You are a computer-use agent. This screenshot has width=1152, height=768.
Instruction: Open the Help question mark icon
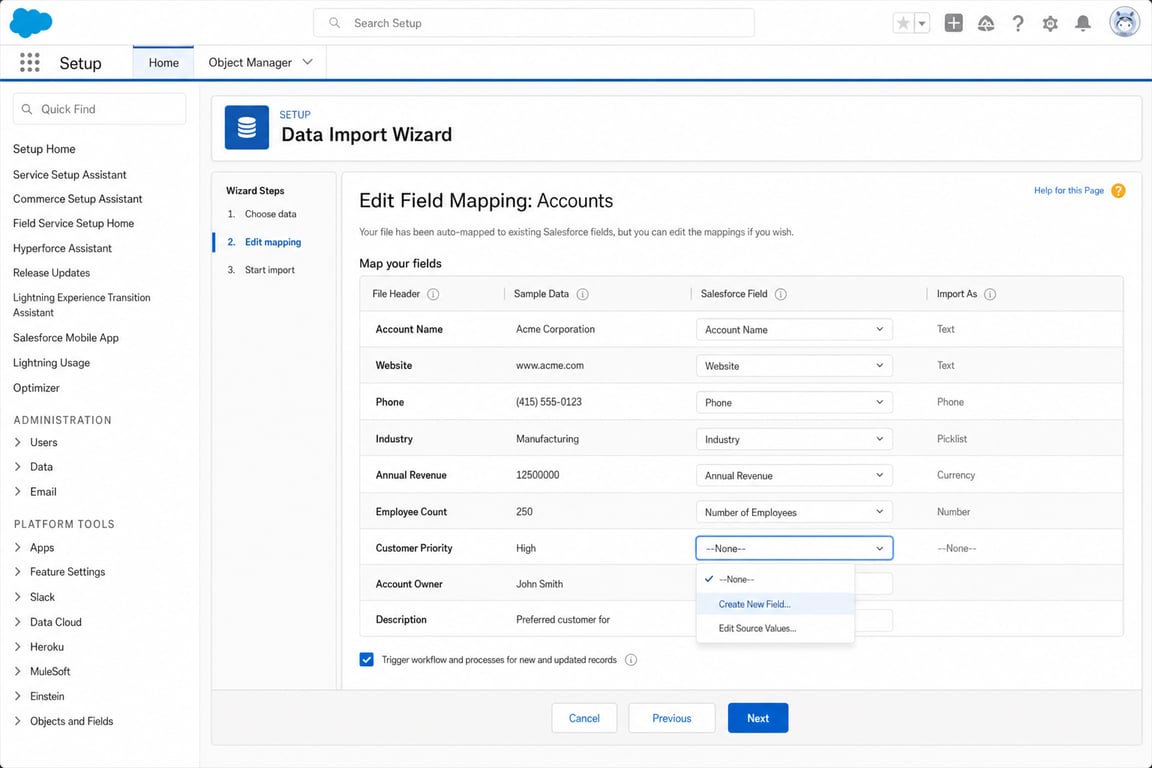[1018, 24]
